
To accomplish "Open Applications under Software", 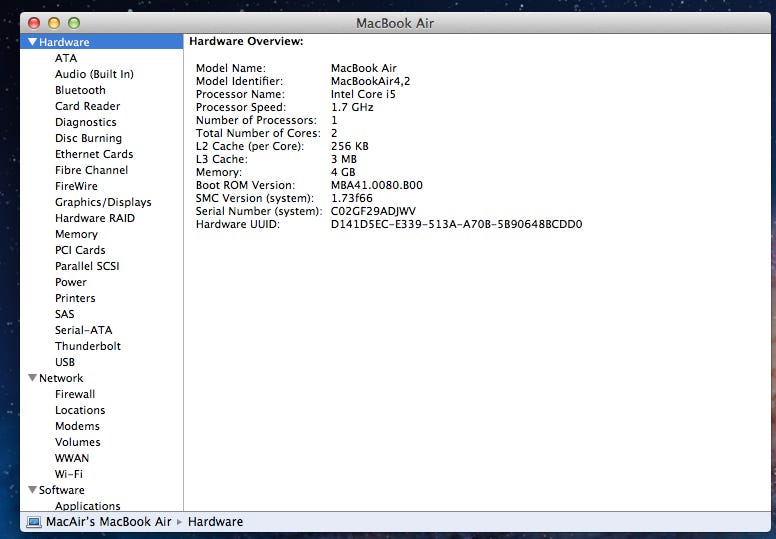I will click(x=88, y=505).
